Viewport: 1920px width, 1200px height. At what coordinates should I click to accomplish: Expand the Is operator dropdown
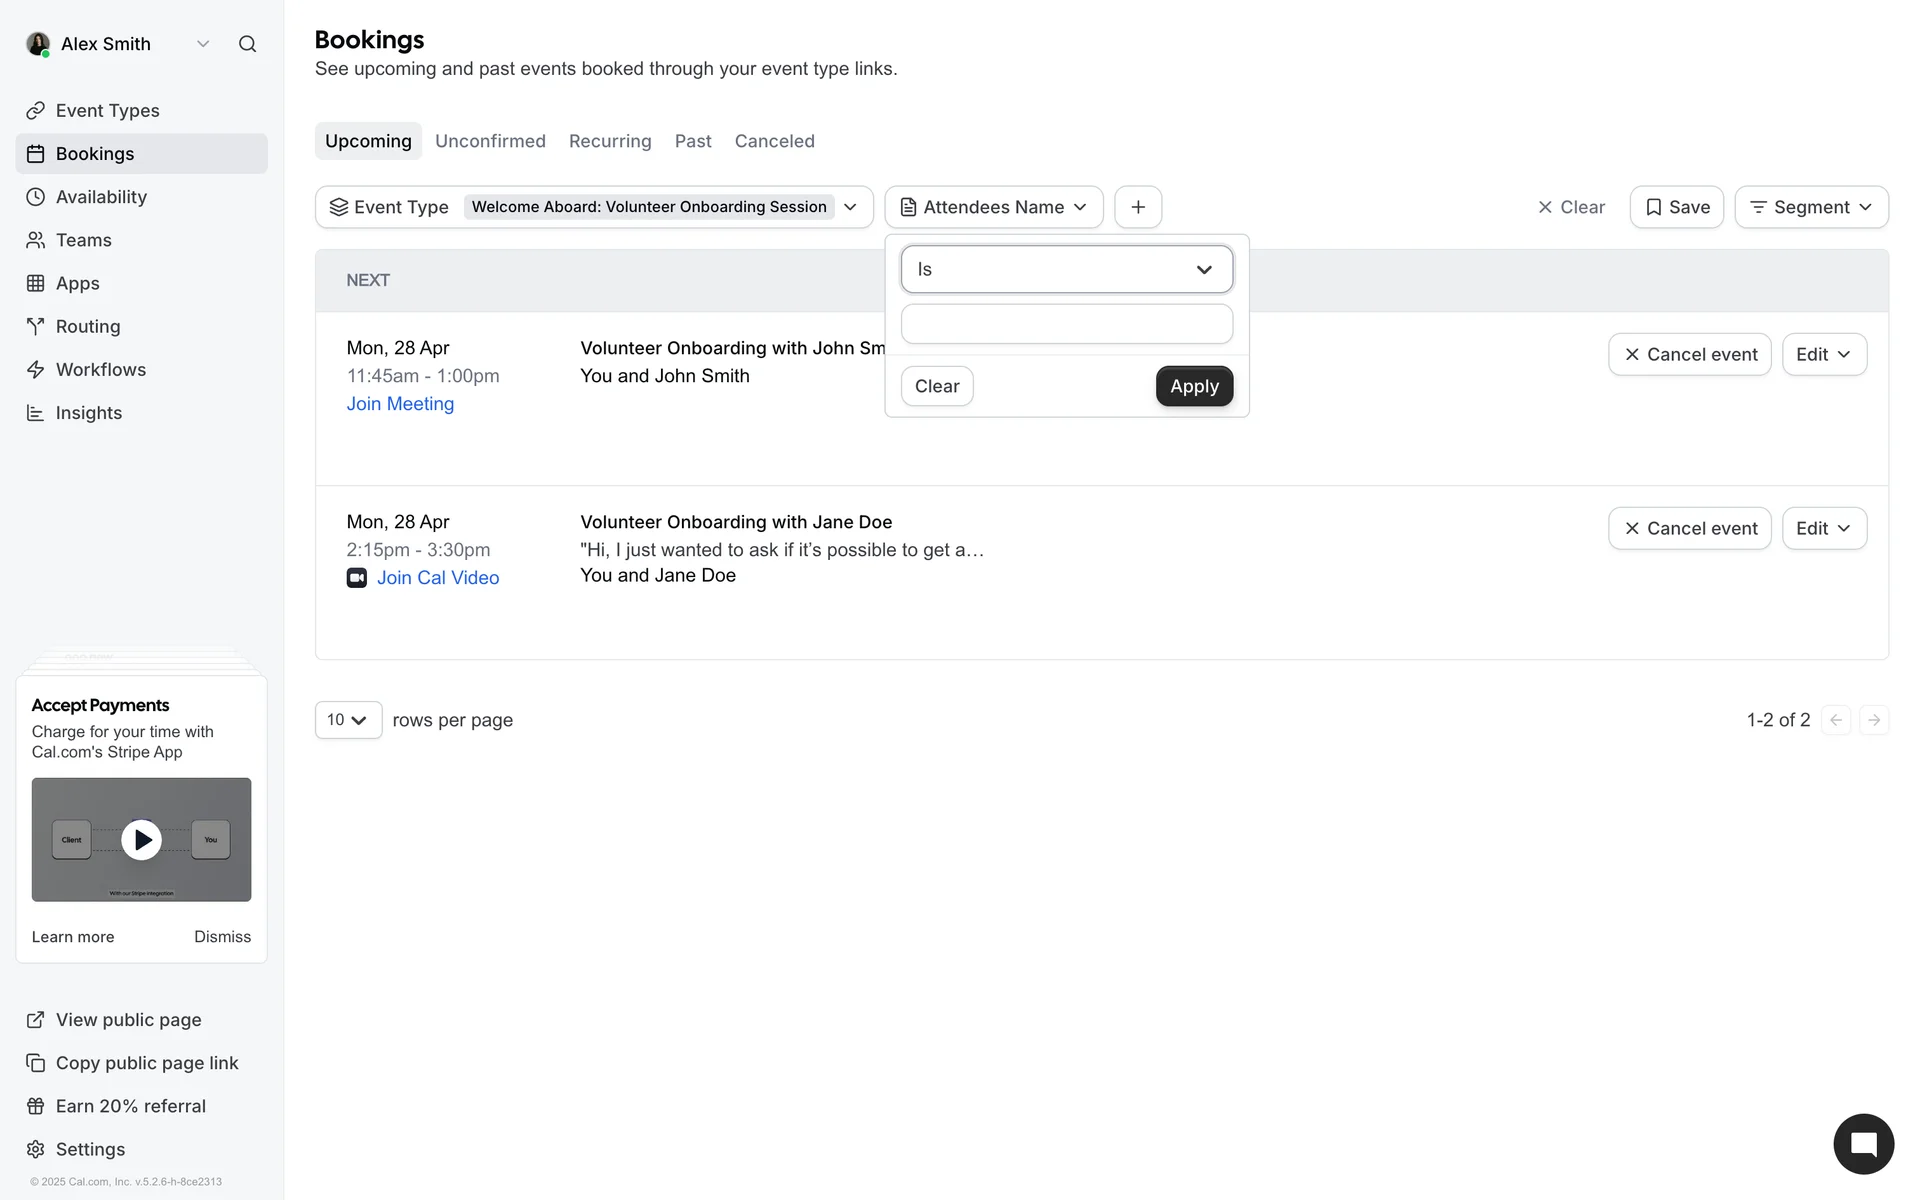click(x=1066, y=270)
